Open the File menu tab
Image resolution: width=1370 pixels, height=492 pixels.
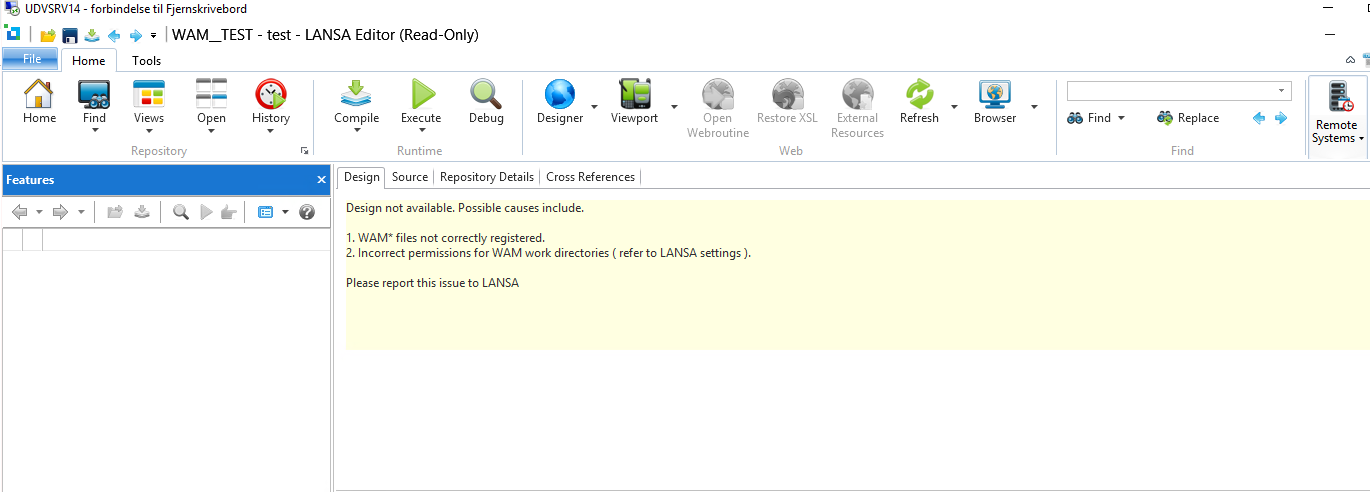tap(31, 59)
